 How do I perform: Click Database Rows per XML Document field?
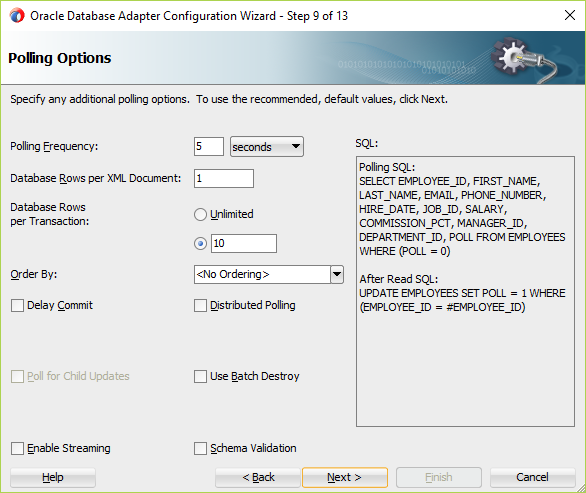(223, 178)
